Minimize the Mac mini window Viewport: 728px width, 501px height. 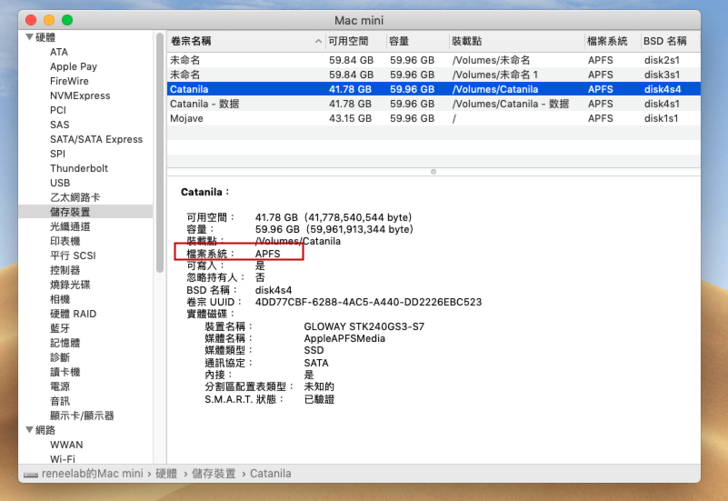(49, 20)
